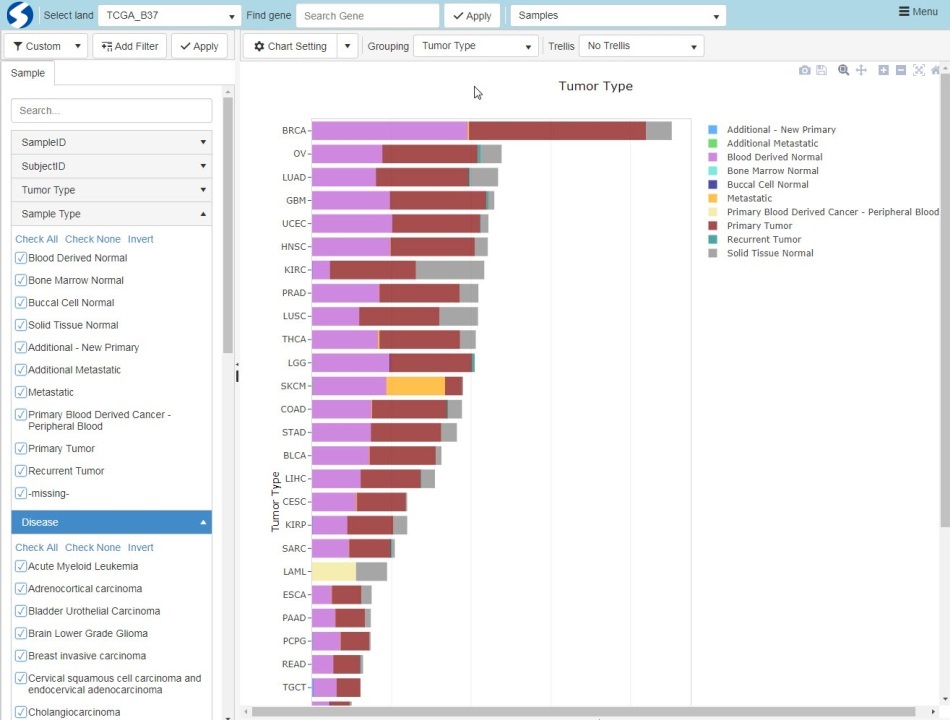This screenshot has width=950, height=720.
Task: Click the save disk icon above the chart
Action: (821, 70)
